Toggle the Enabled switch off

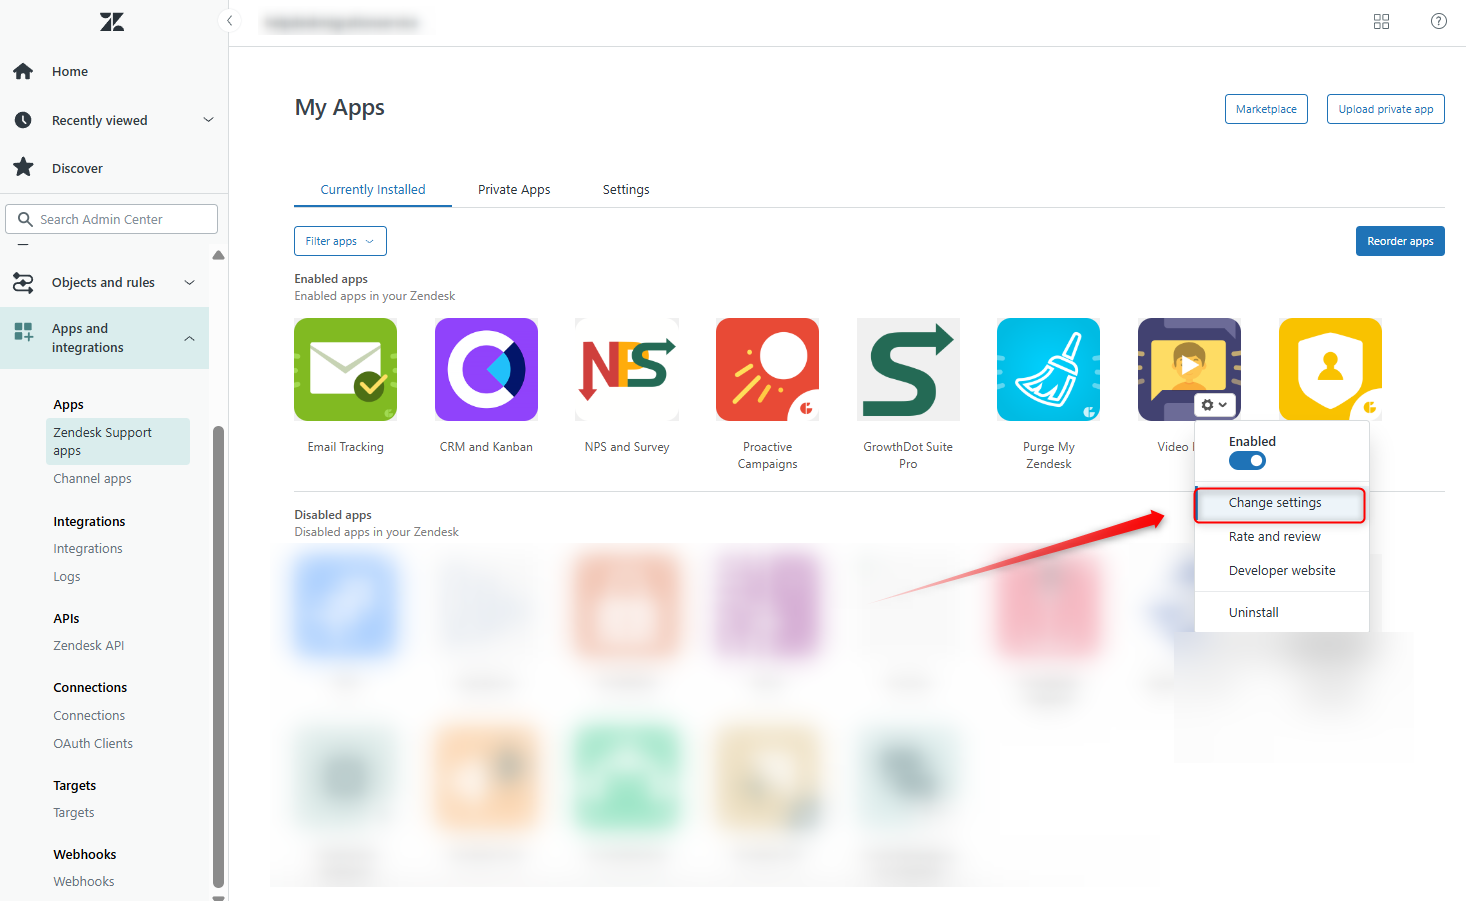(x=1247, y=460)
